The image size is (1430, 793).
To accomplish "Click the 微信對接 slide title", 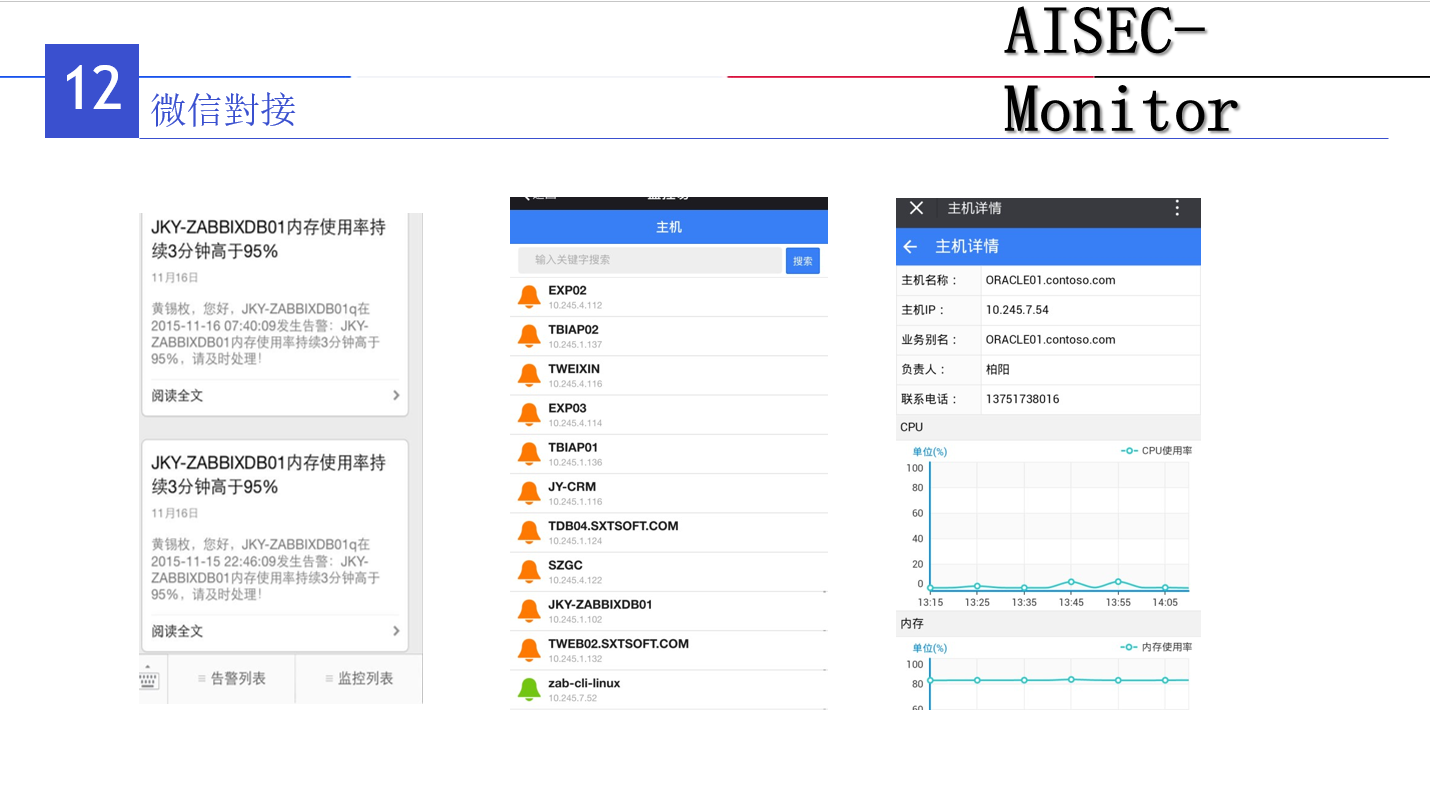I will click(223, 109).
